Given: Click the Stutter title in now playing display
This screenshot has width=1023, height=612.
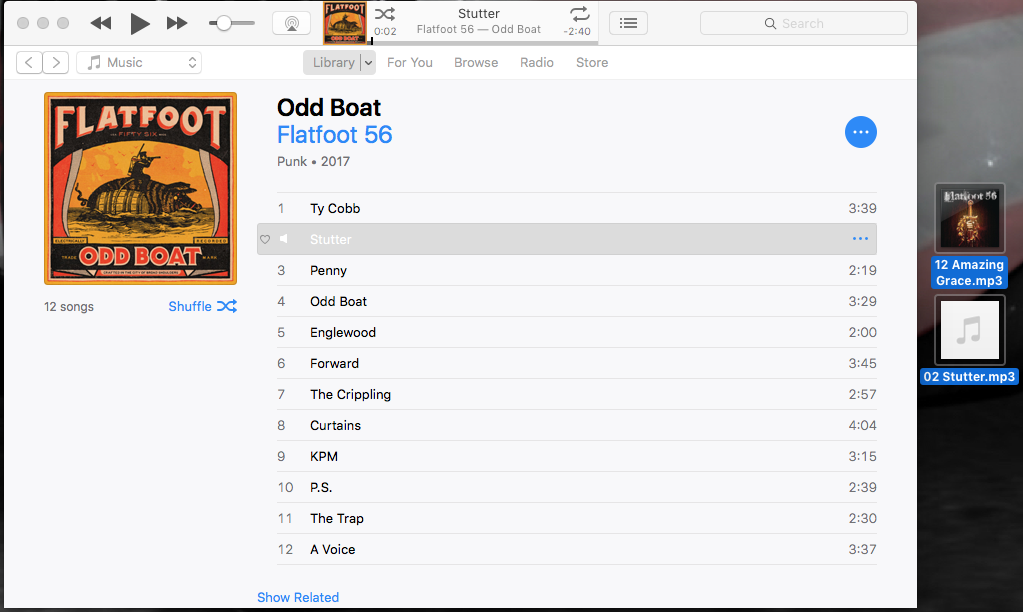Looking at the screenshot, I should [479, 14].
